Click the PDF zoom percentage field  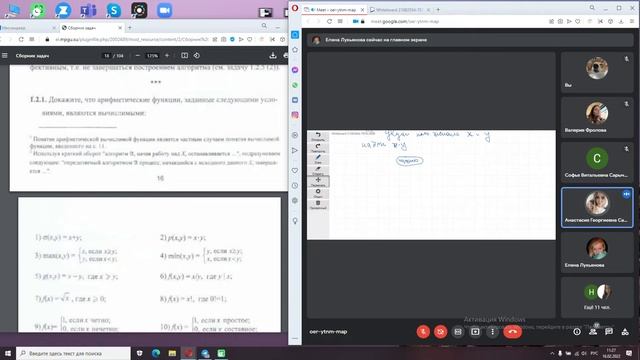152,56
